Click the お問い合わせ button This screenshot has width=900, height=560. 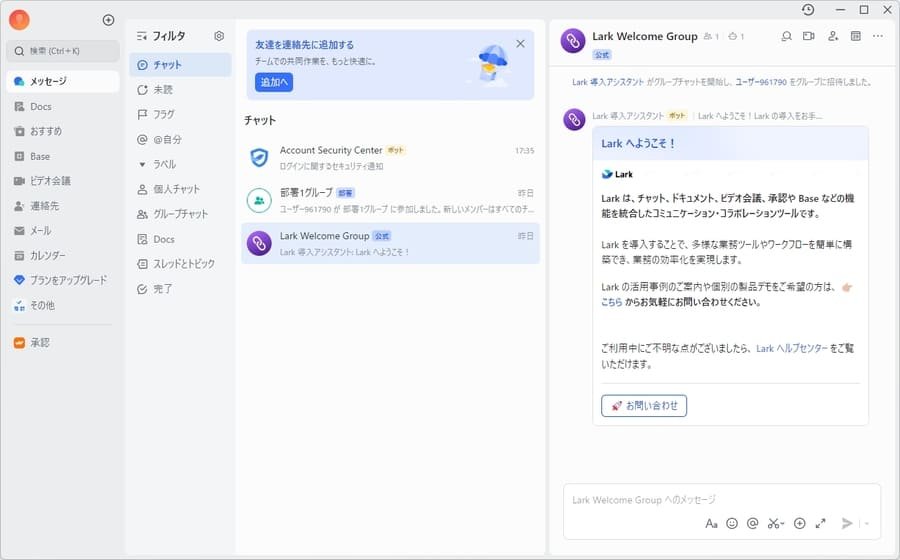pos(644,406)
